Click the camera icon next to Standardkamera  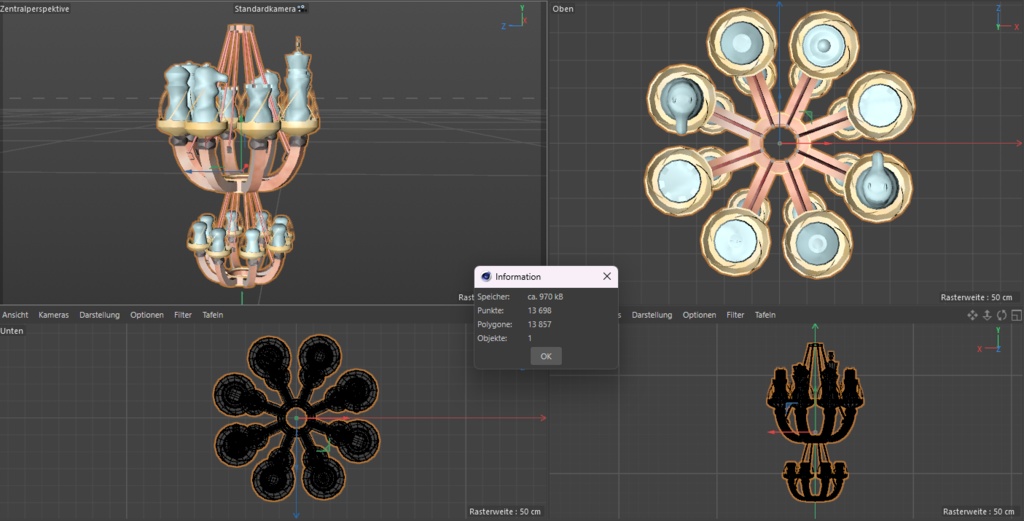coord(301,8)
